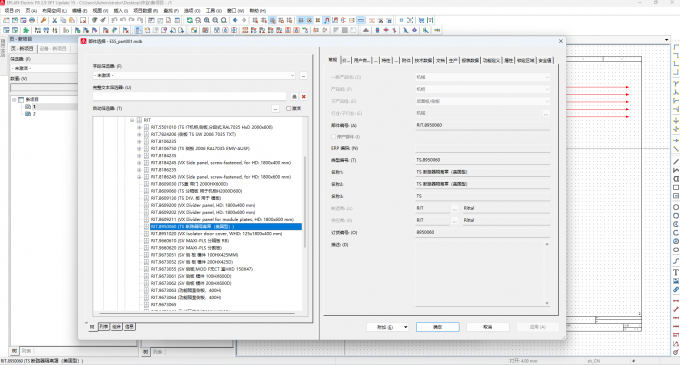Viewport: 680px width, 365px height.
Task: Toggle the checkbox above the ERP number field
Action: pyautogui.click(x=333, y=137)
